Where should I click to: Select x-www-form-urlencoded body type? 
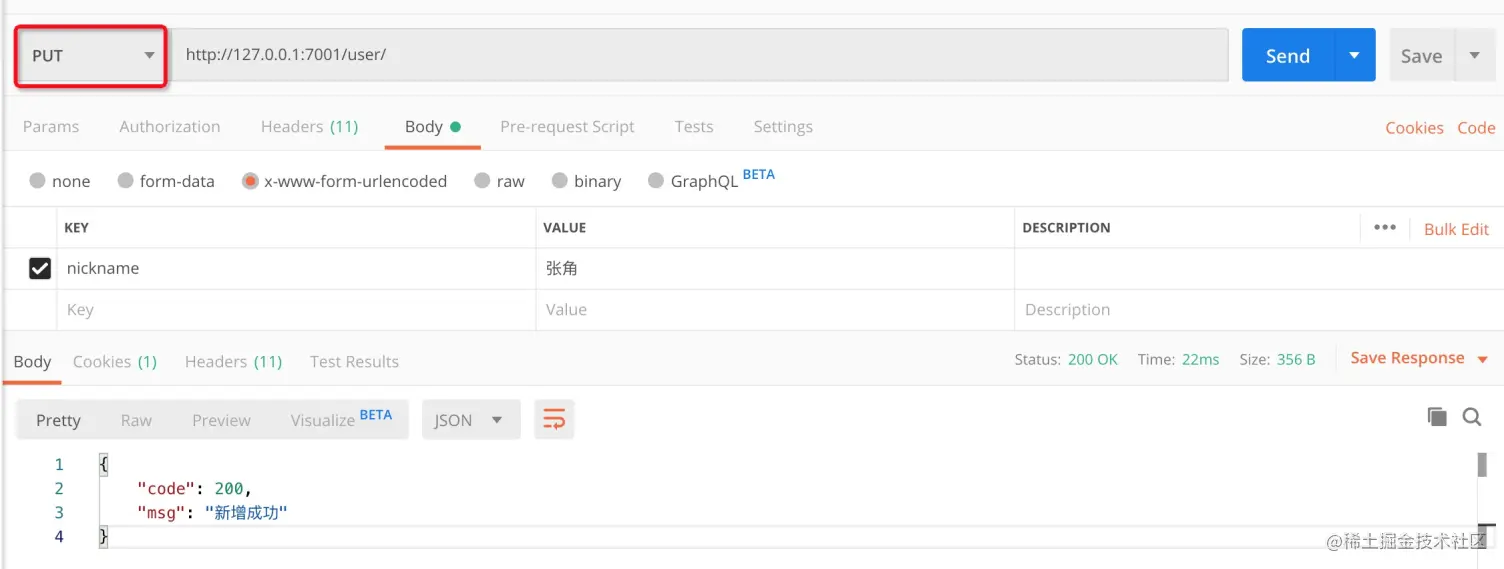(345, 181)
